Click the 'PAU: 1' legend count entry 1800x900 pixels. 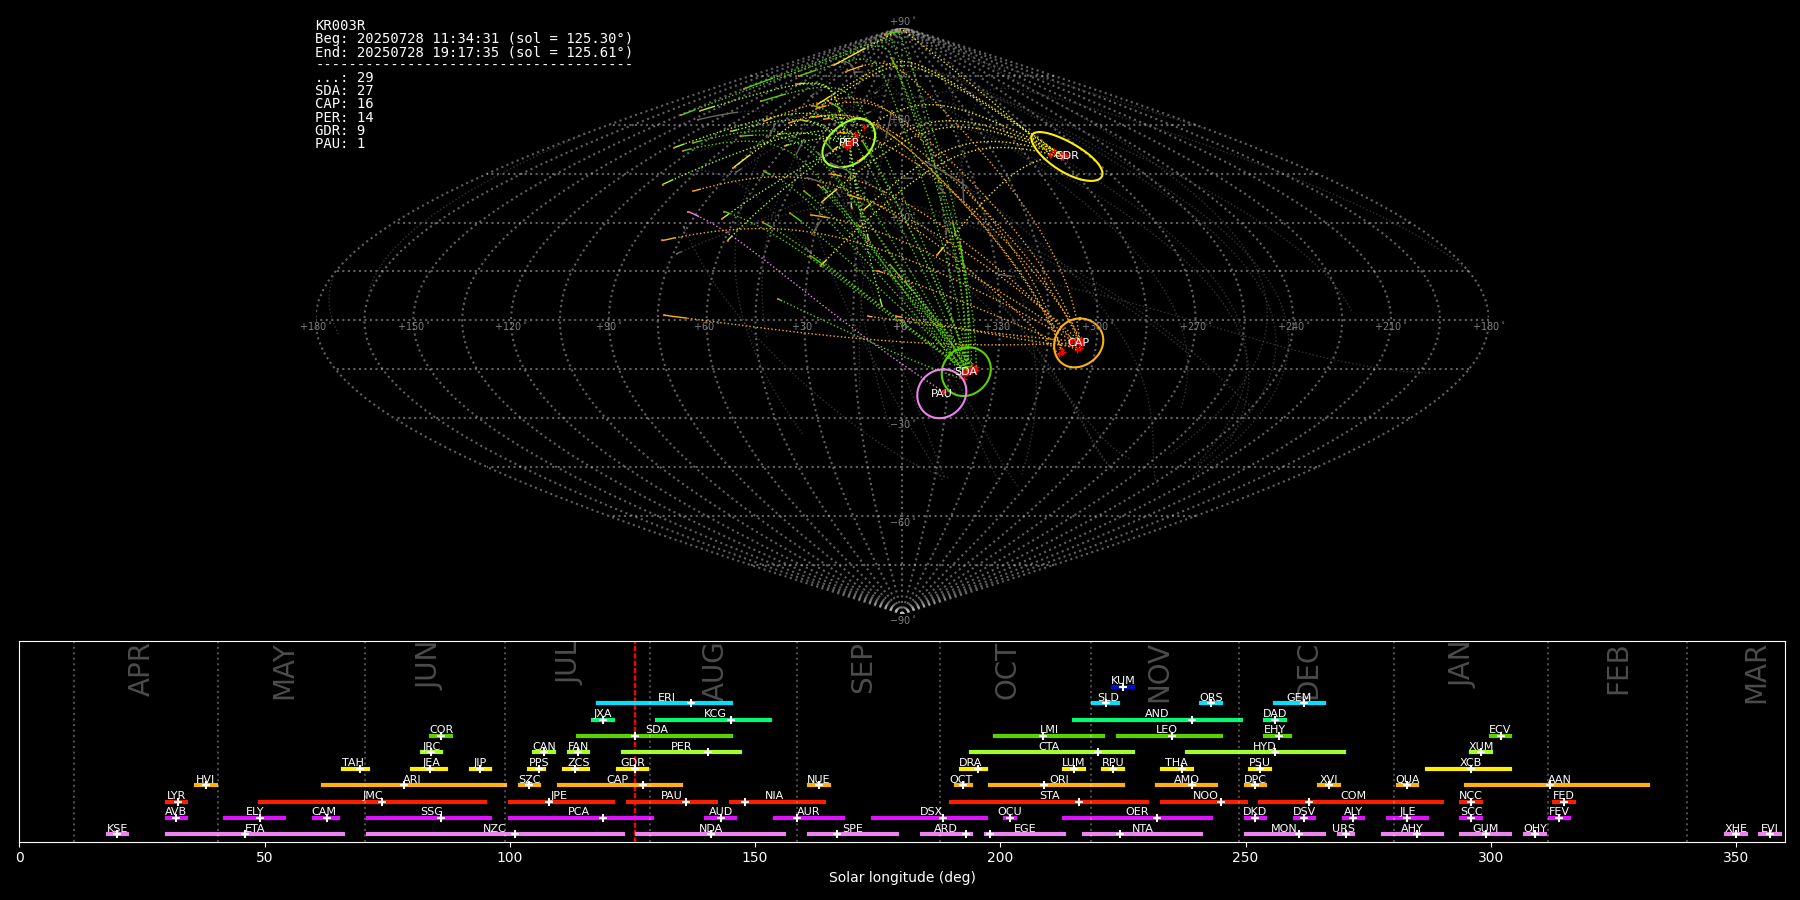coord(340,144)
